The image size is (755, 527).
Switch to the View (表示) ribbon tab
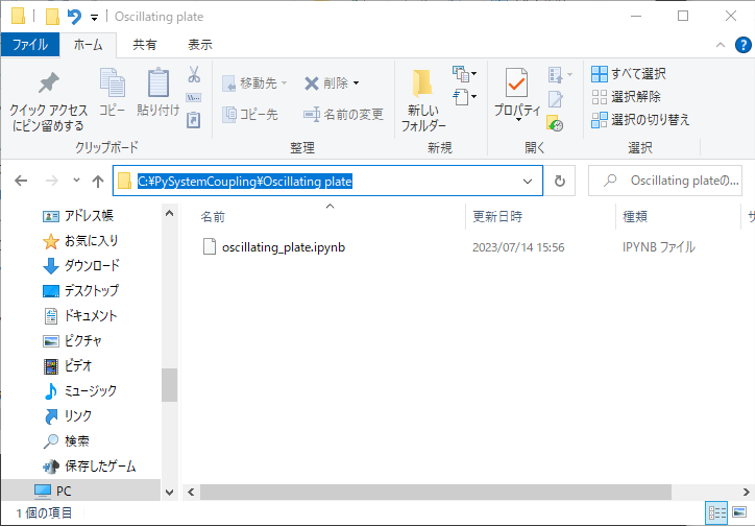pos(200,45)
